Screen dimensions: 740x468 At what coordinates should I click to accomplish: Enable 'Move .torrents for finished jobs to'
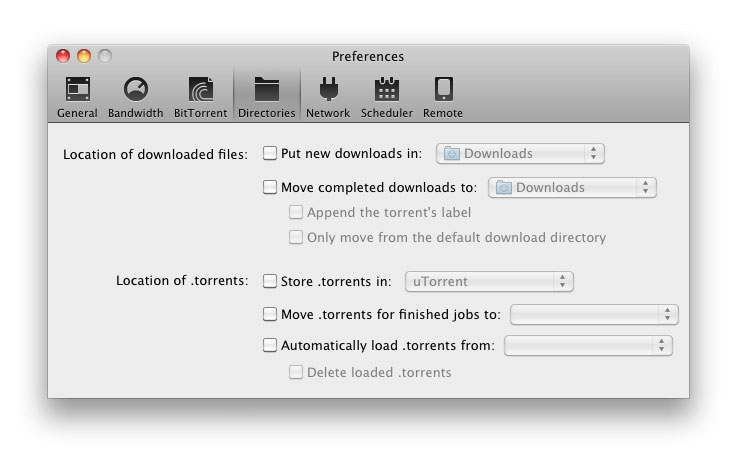coord(270,314)
